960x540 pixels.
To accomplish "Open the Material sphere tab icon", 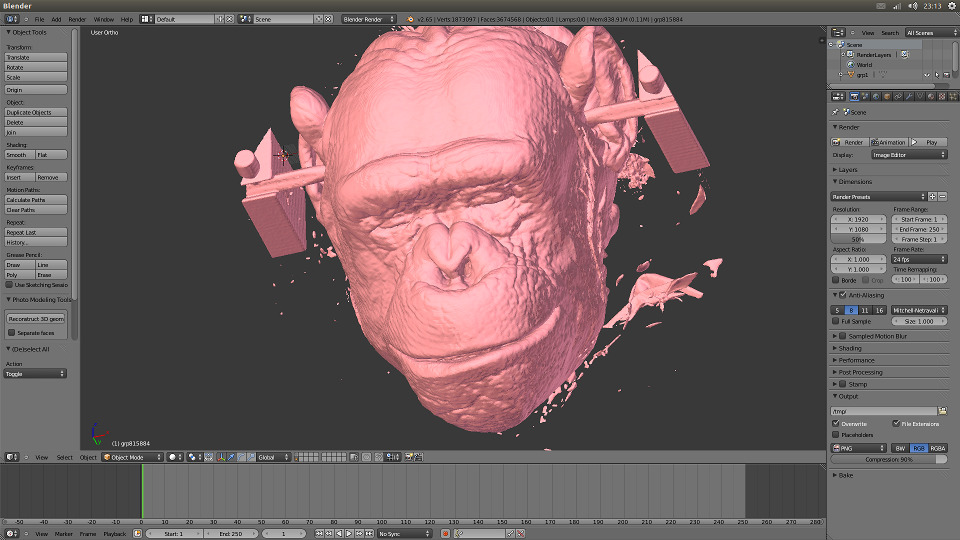I will (931, 97).
